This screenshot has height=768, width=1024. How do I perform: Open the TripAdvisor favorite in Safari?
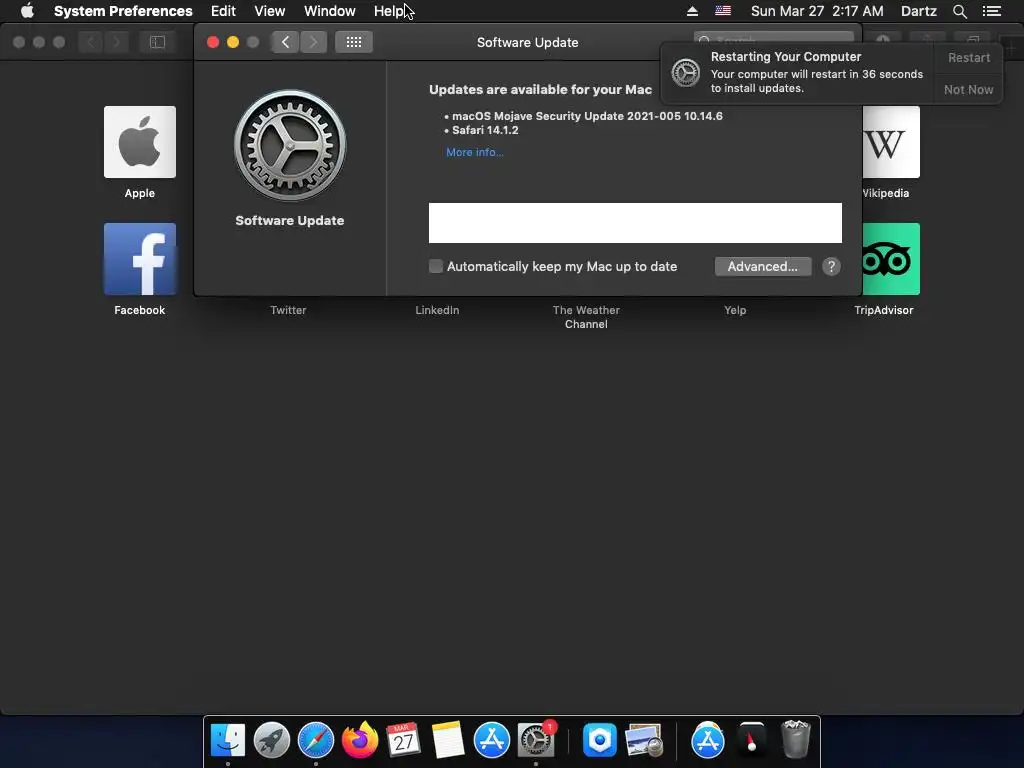tap(891, 259)
